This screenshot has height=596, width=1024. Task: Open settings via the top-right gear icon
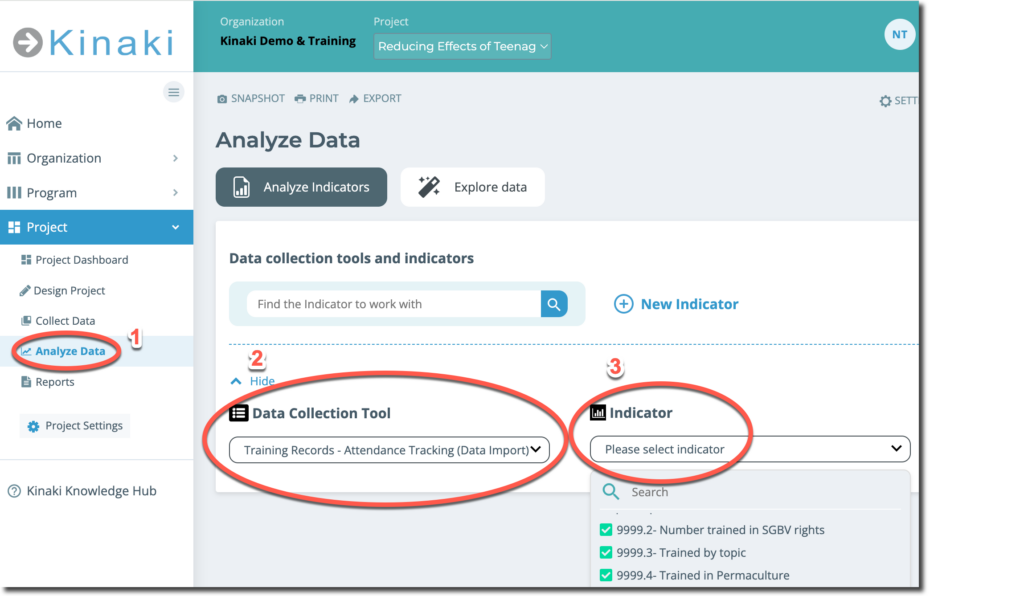(886, 101)
